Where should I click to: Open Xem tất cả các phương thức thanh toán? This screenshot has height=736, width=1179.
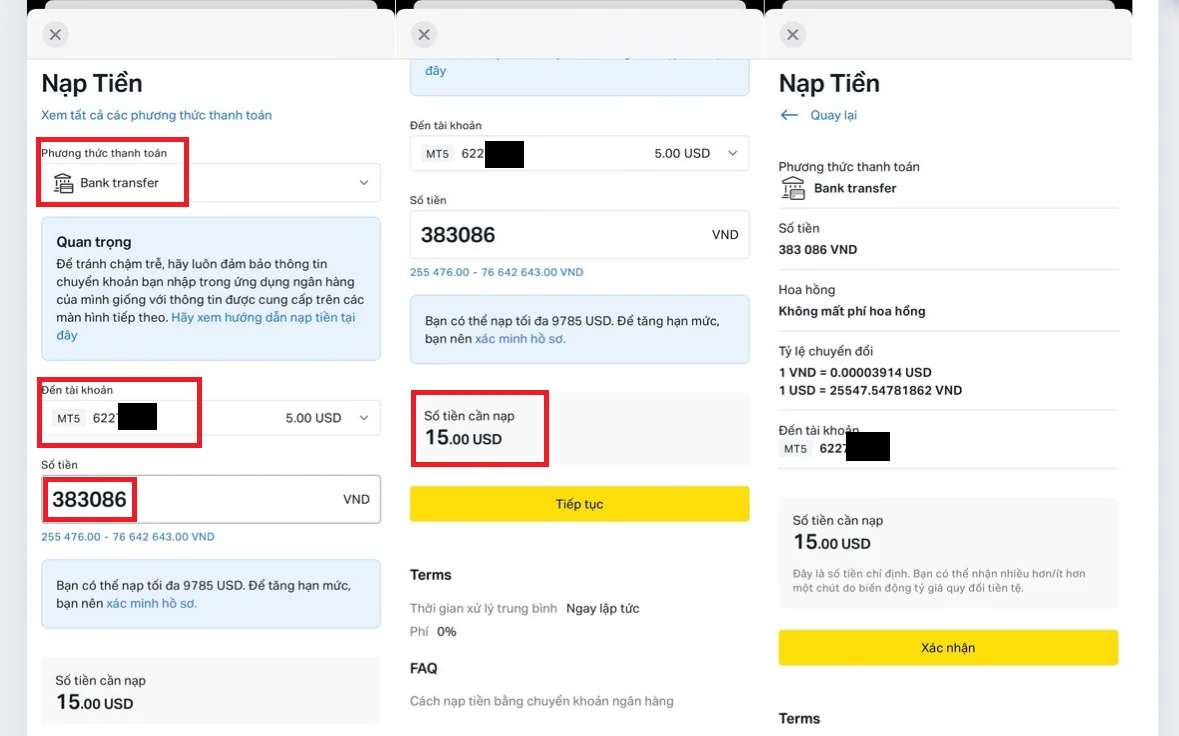[x=156, y=115]
